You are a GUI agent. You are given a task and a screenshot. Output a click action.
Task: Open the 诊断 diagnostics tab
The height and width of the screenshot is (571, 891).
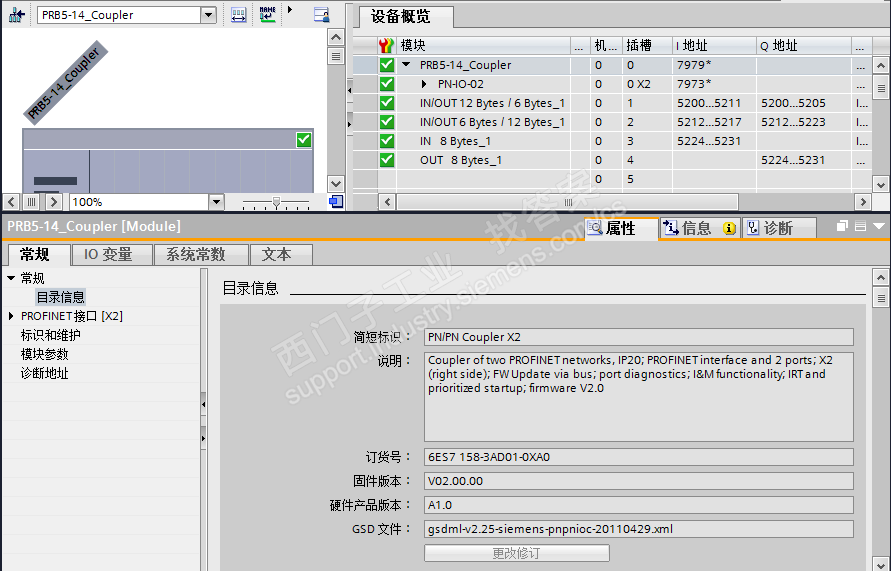tap(779, 228)
